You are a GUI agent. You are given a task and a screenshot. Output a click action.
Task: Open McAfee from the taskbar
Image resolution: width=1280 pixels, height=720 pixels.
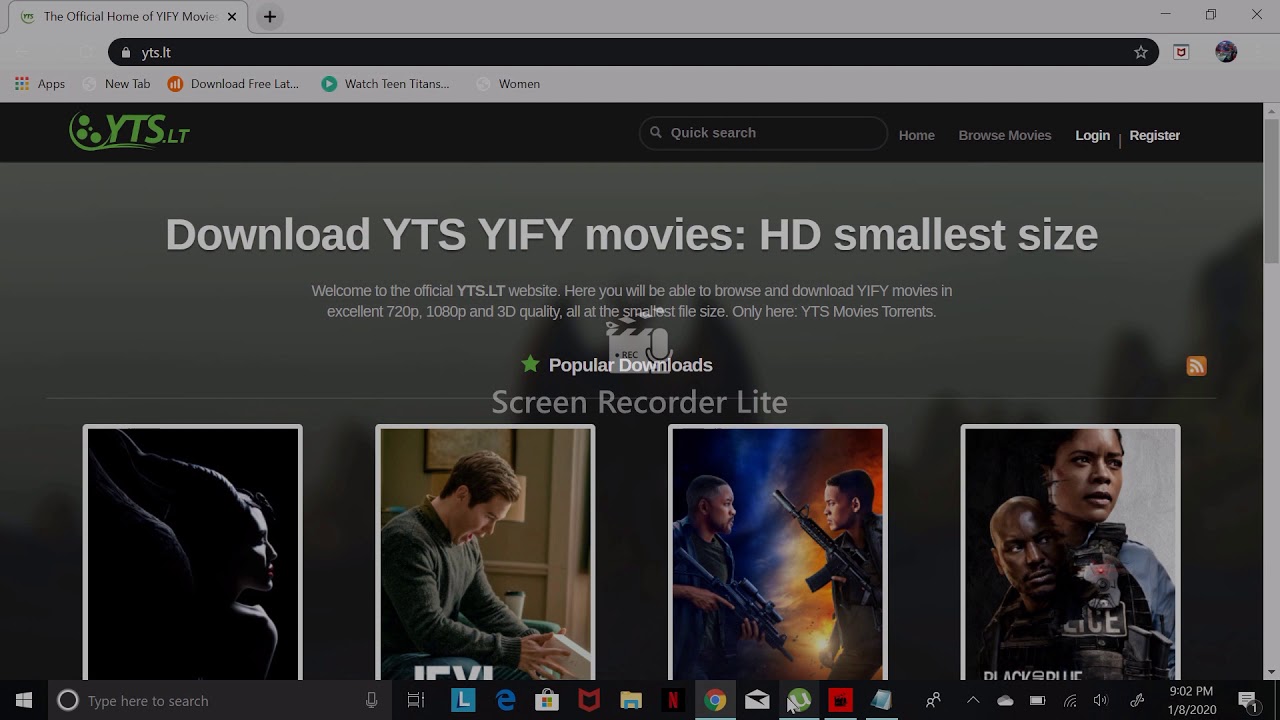click(x=589, y=701)
